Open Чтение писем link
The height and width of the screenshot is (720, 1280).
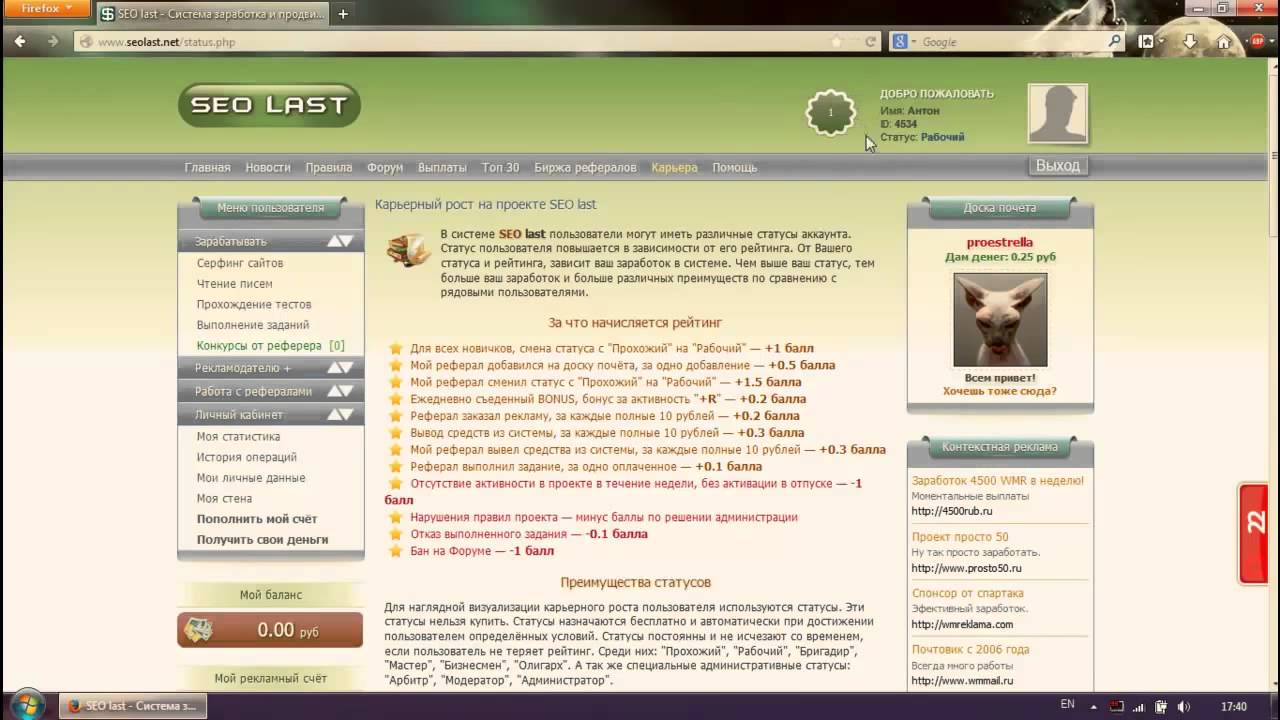tap(234, 284)
